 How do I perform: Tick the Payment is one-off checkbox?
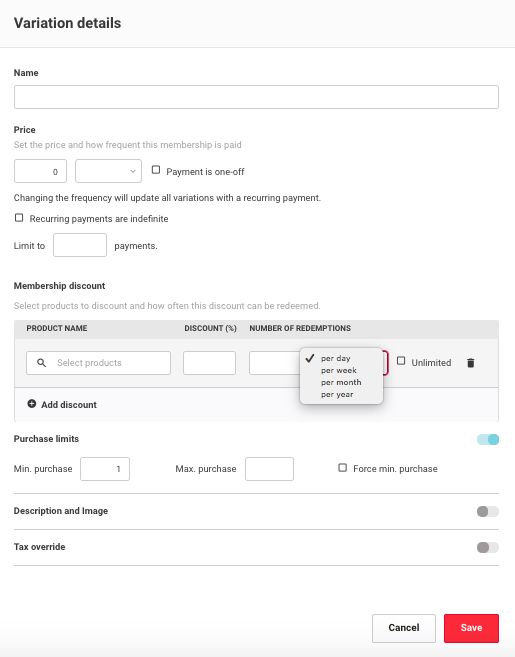click(156, 170)
